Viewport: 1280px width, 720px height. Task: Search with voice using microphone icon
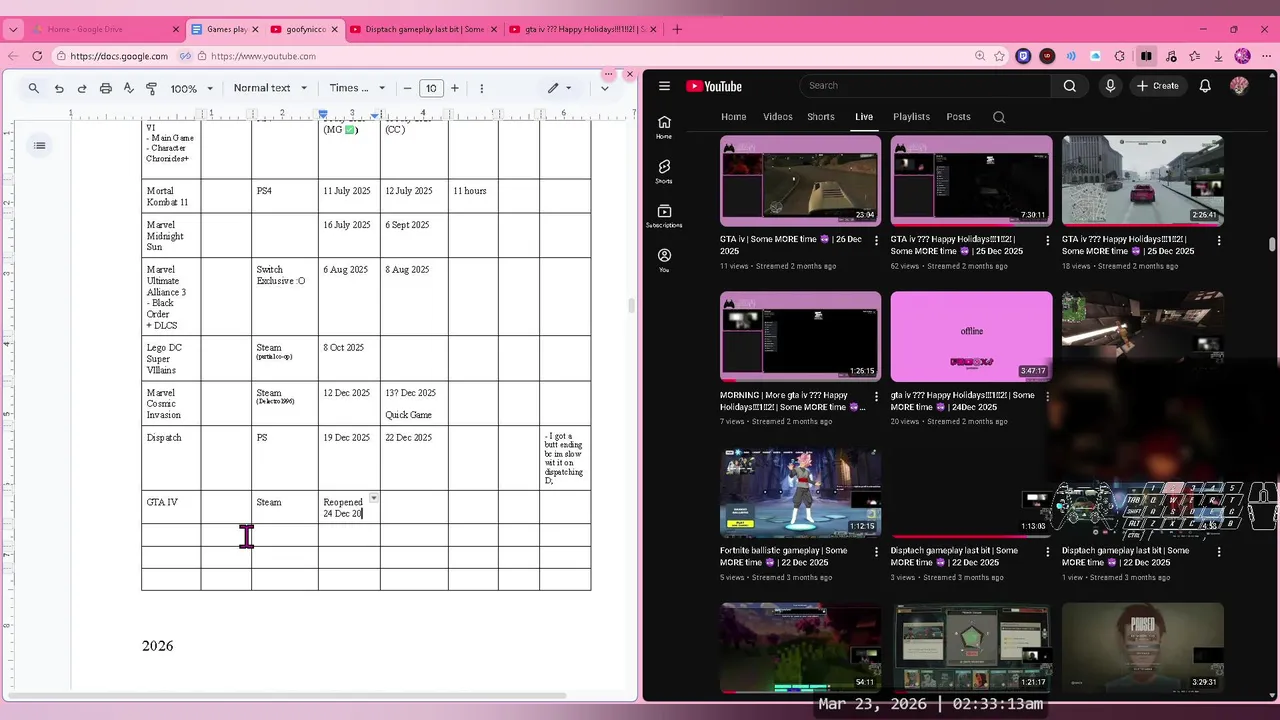point(1110,86)
